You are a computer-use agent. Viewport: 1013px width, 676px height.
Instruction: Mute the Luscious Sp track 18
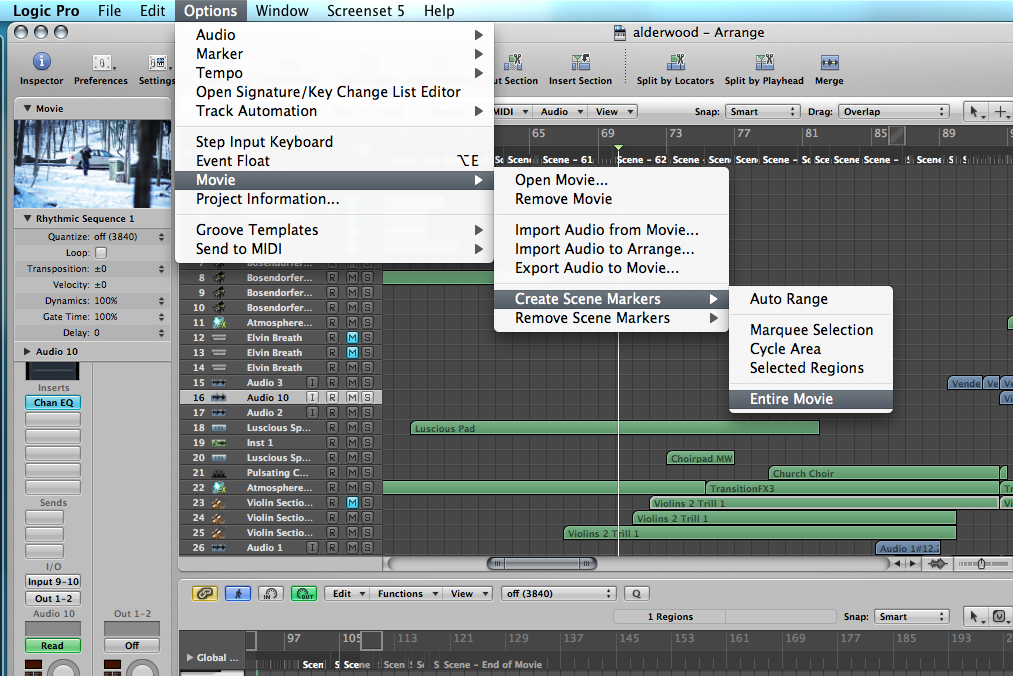[352, 428]
